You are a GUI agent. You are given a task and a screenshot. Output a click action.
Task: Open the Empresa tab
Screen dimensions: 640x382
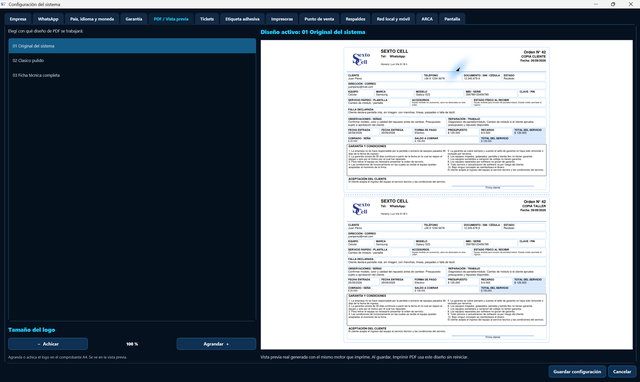pyautogui.click(x=18, y=19)
